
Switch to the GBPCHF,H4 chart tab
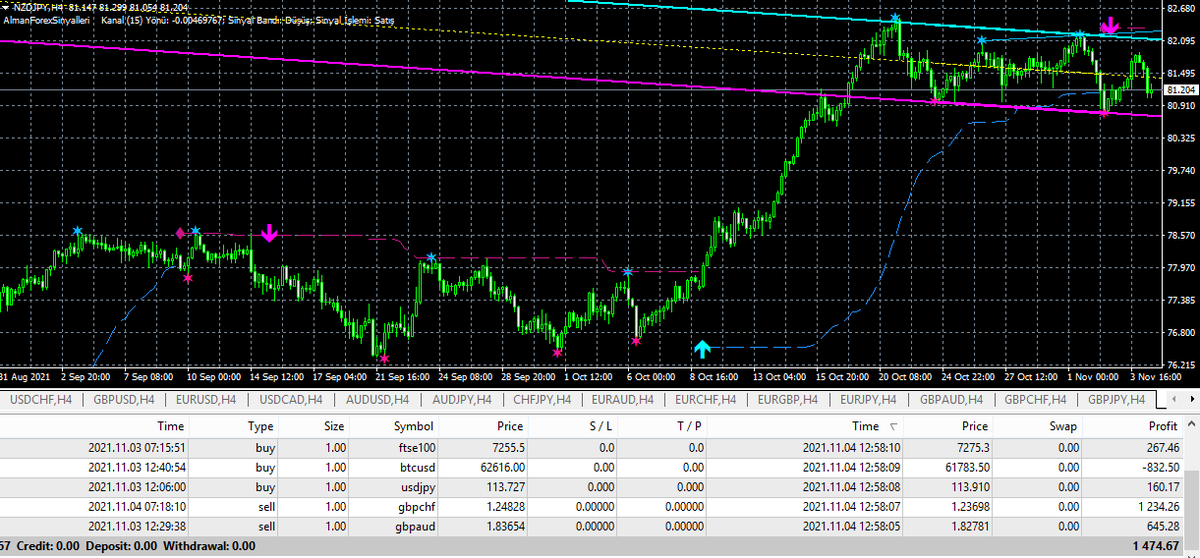click(x=1033, y=400)
